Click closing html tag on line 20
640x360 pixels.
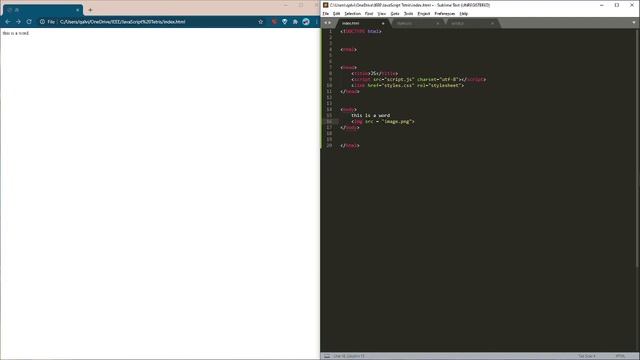tap(350, 145)
